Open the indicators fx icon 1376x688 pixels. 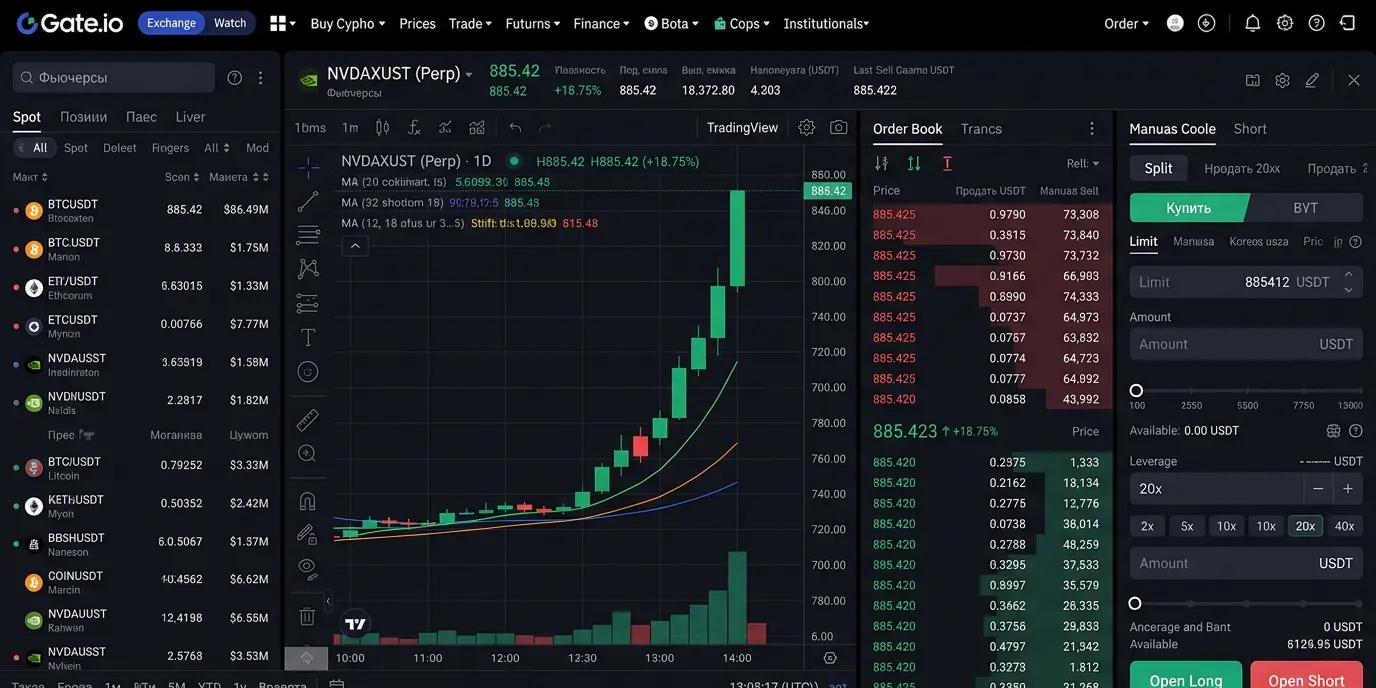(414, 127)
